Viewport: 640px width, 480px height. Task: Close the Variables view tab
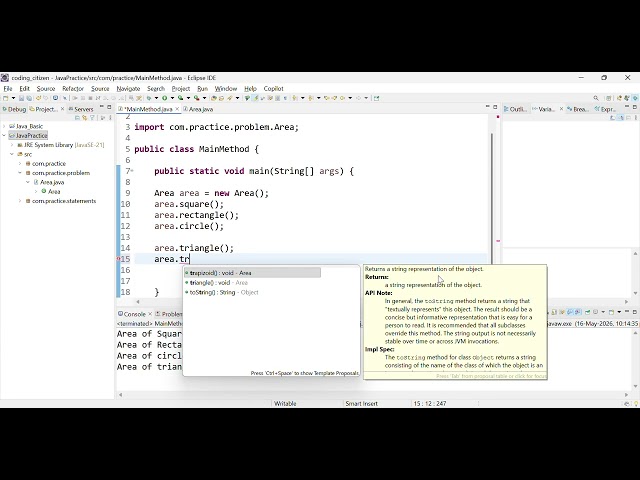pyautogui.click(x=561, y=109)
